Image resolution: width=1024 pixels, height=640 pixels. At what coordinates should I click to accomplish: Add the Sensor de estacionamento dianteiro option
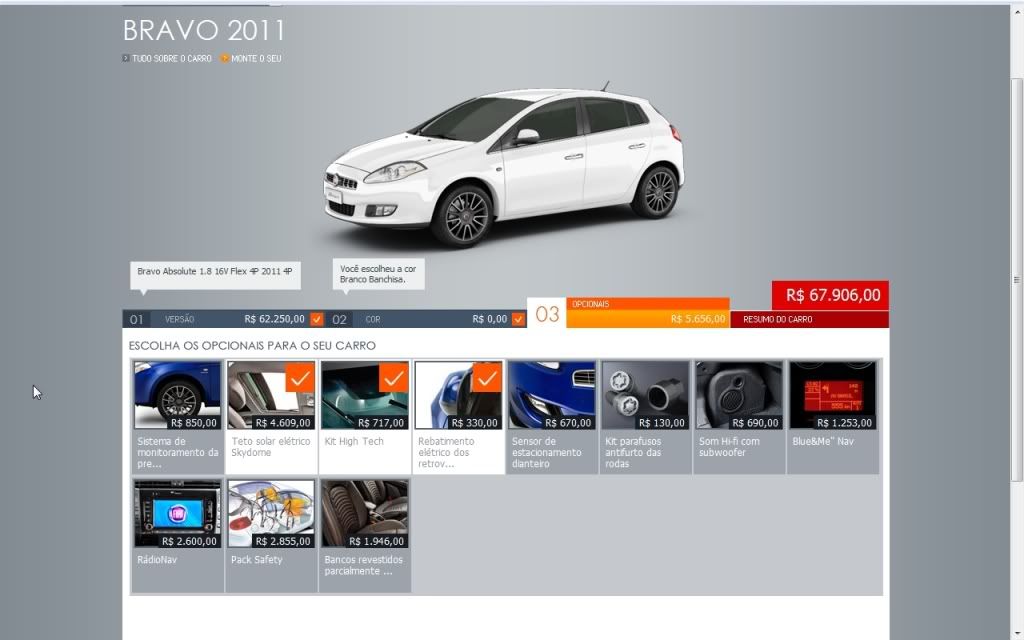click(552, 417)
